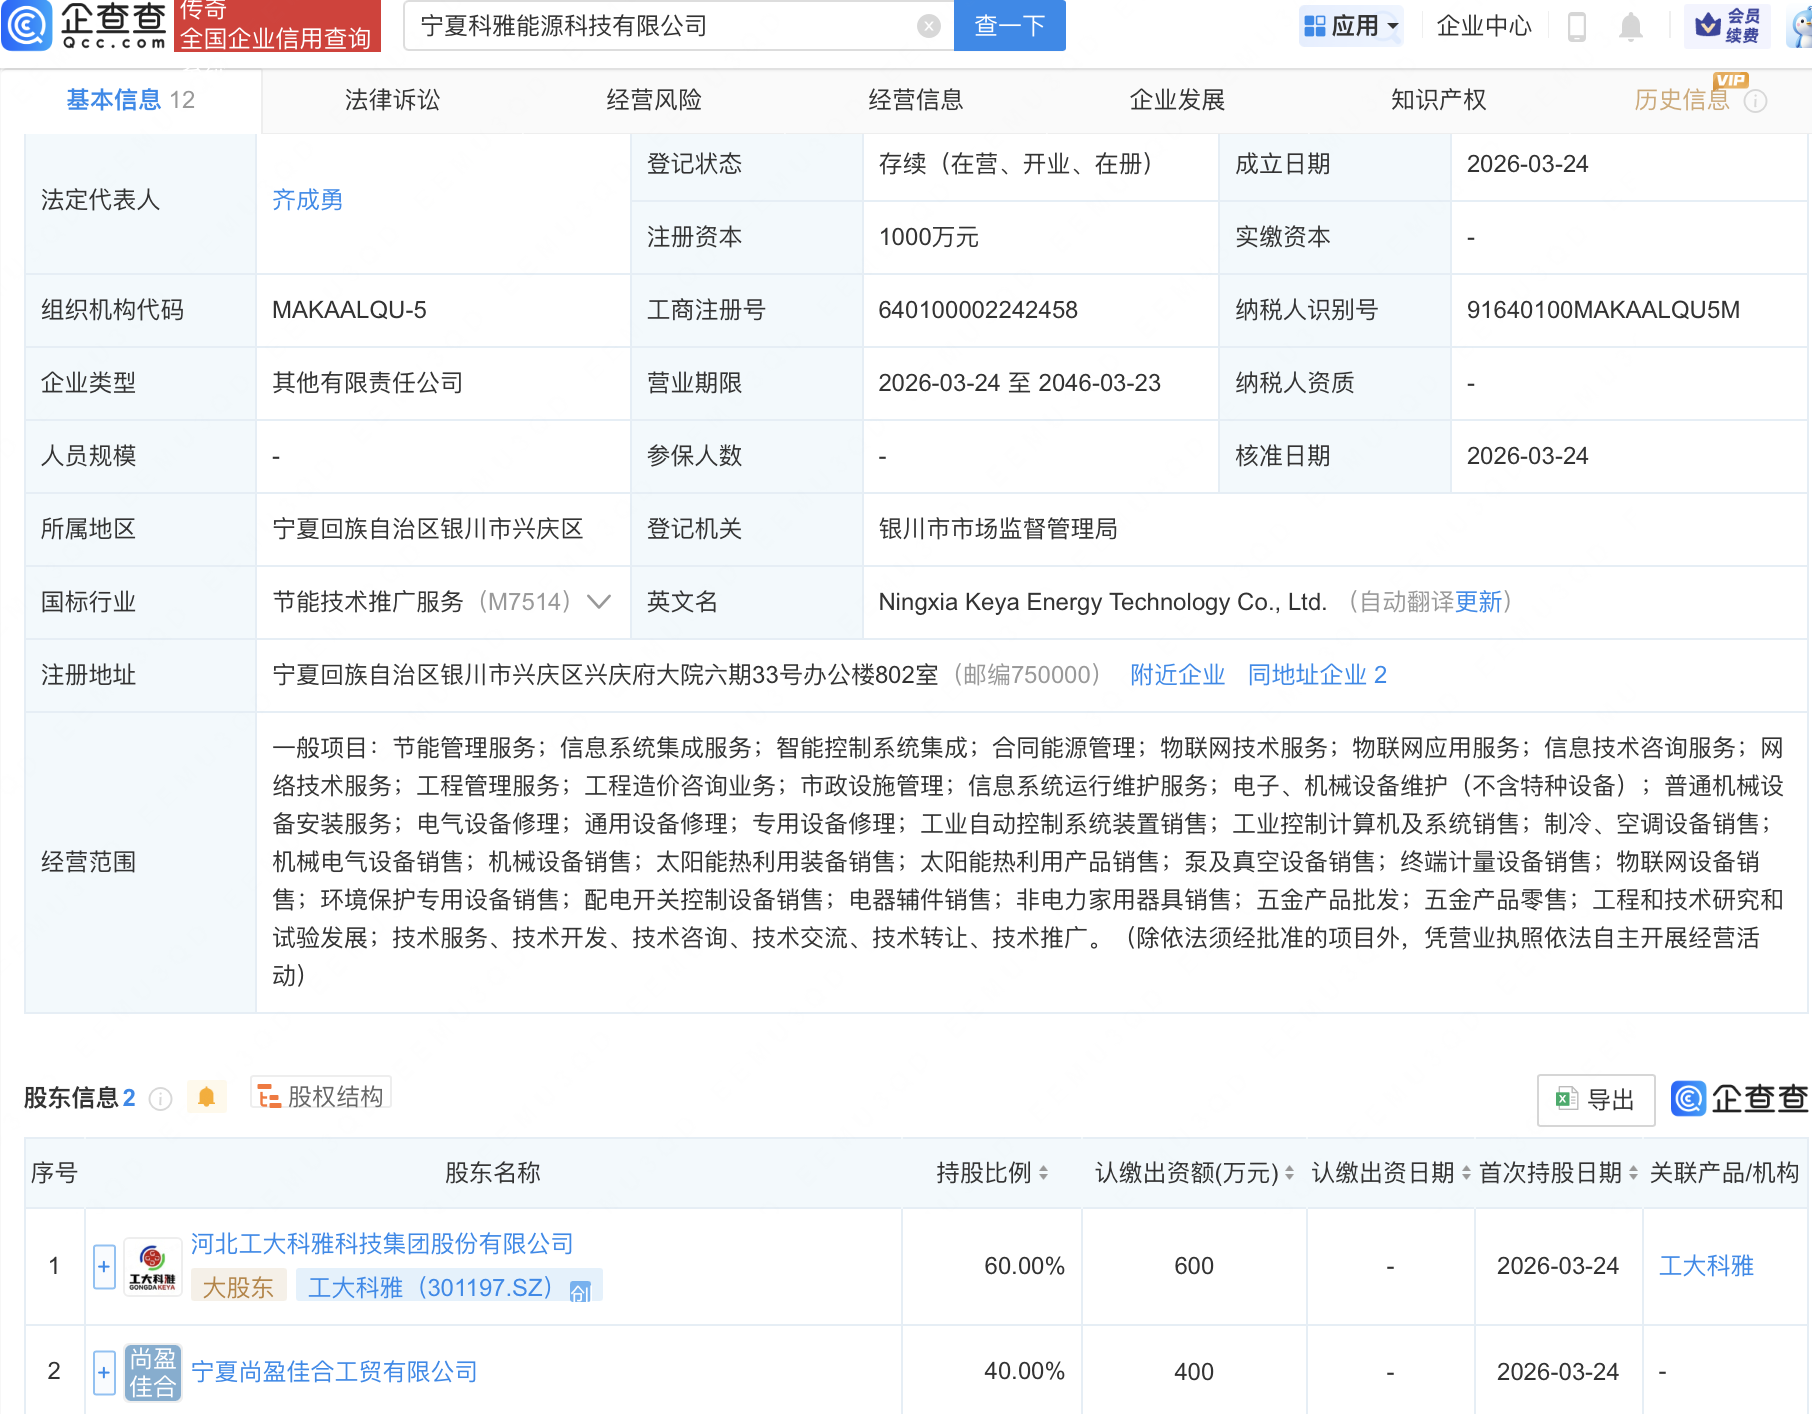The image size is (1812, 1414).
Task: Expand shareholder row for 河北工大科雅
Action: [103, 1265]
